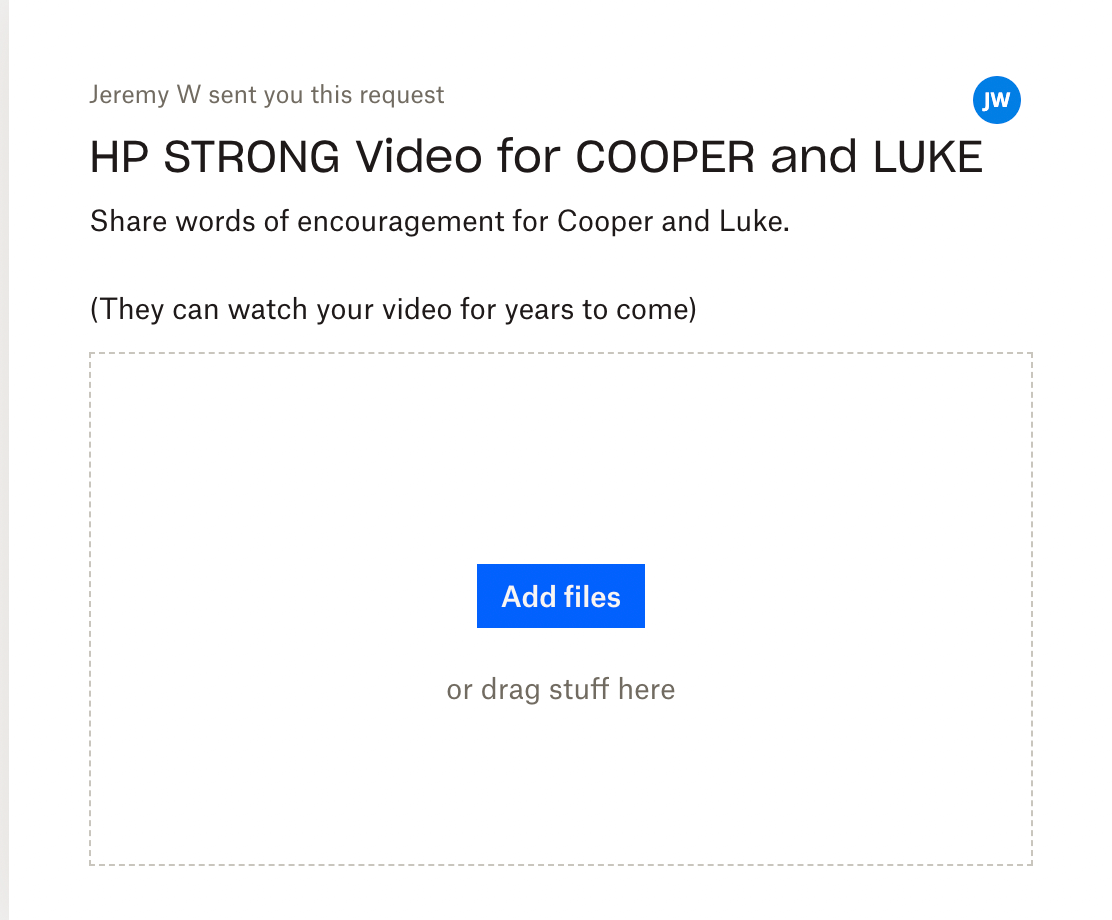This screenshot has width=1112, height=920.
Task: Click the word 'and' in the main heading
Action: (813, 157)
